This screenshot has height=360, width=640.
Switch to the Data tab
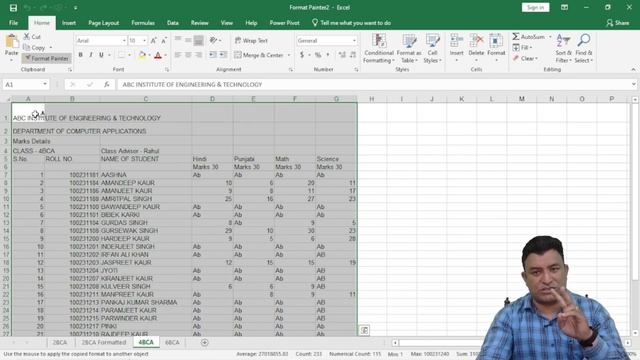click(173, 23)
